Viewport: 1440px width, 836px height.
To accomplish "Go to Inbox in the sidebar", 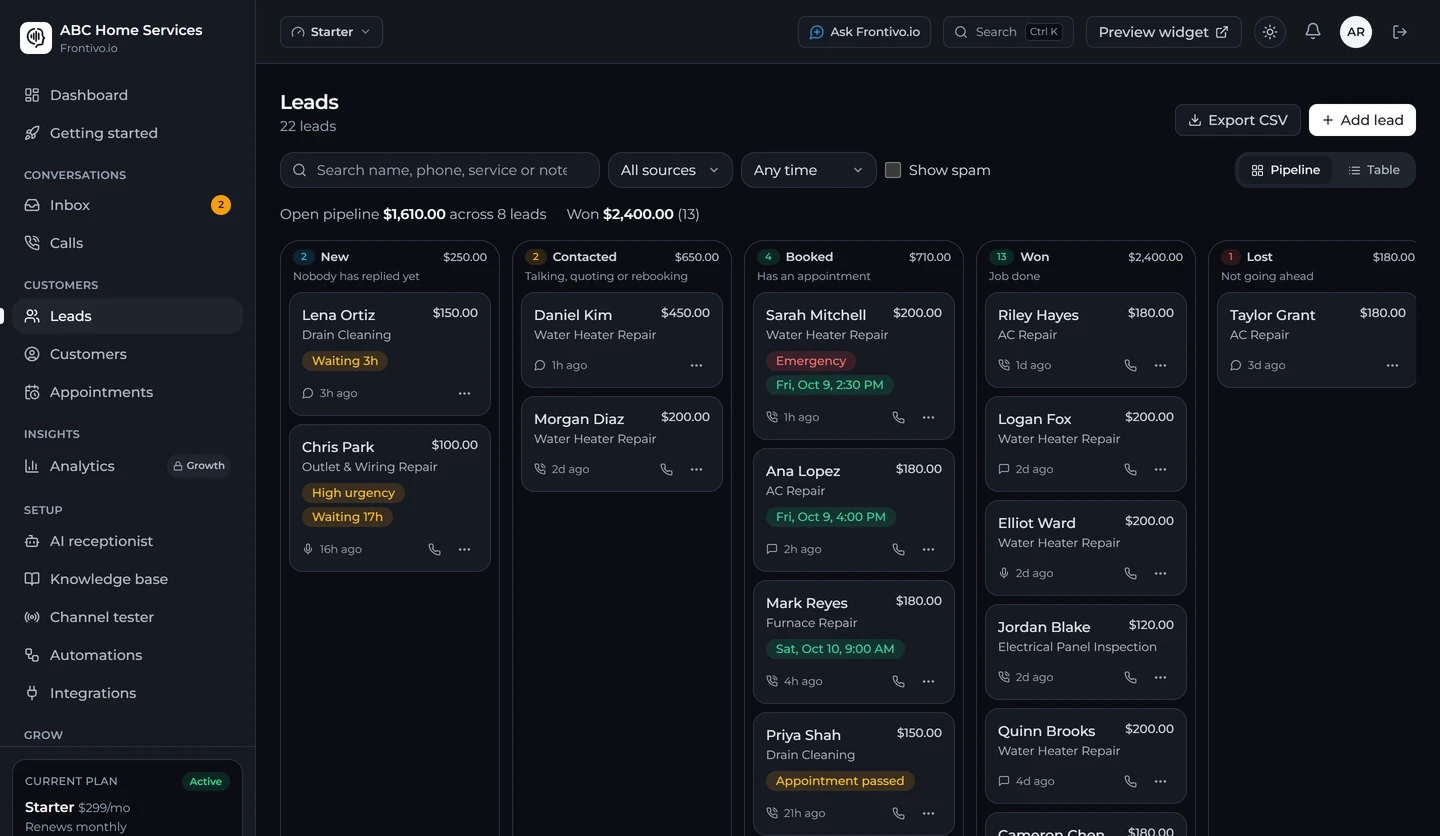I will pyautogui.click(x=128, y=205).
